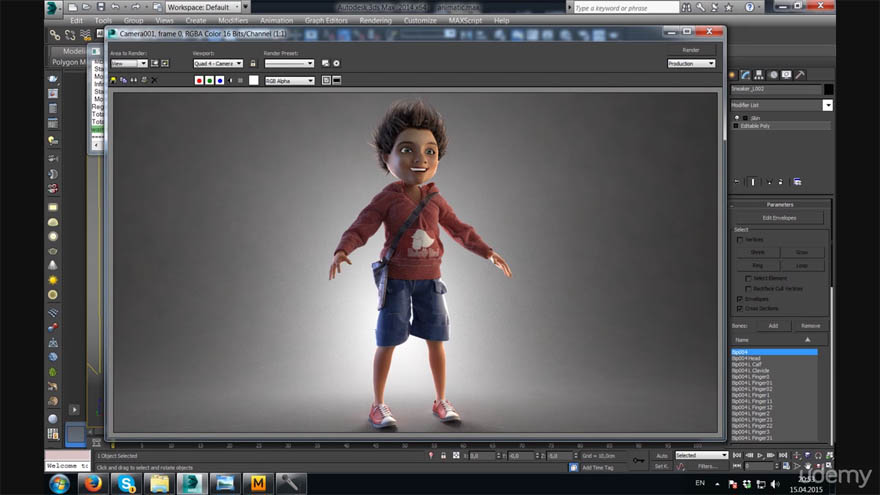Click the play animation button
Viewport: 880px width, 495px height.
click(x=760, y=455)
